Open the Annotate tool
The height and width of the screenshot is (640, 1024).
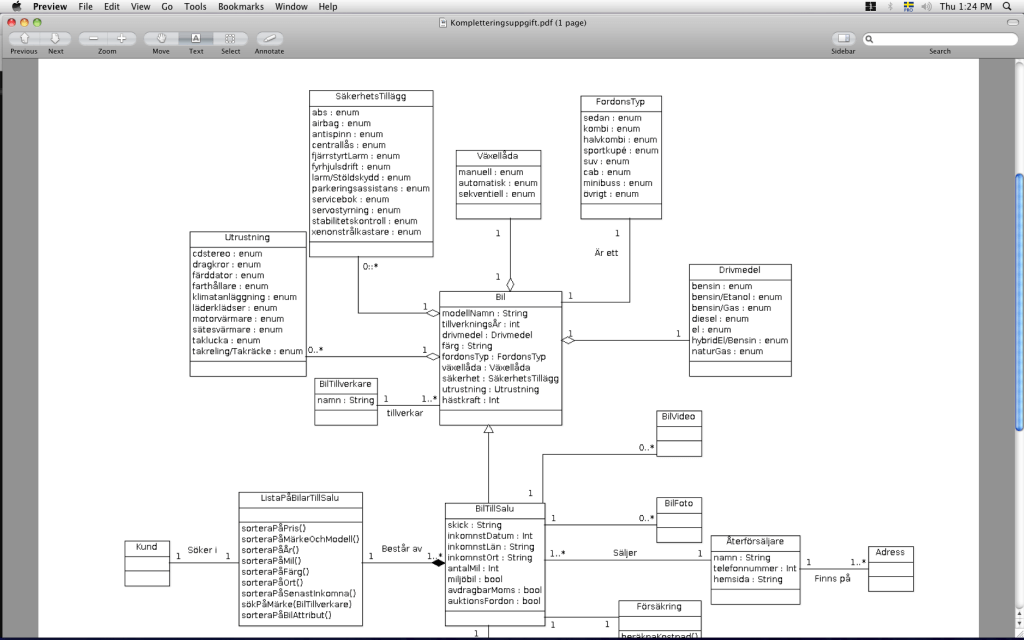(267, 38)
